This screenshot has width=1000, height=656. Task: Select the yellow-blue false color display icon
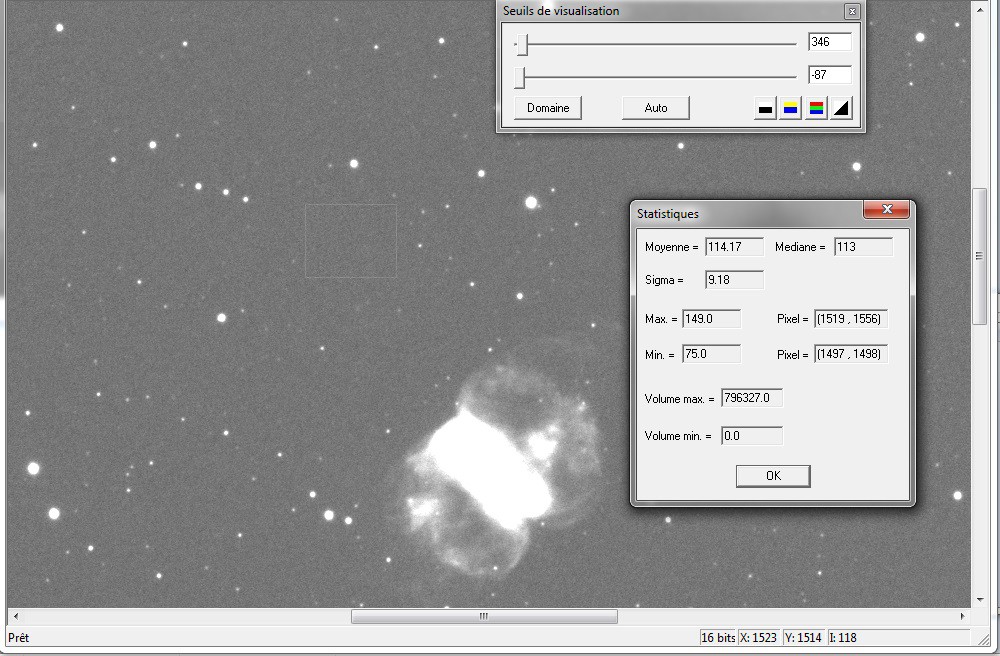(x=789, y=107)
